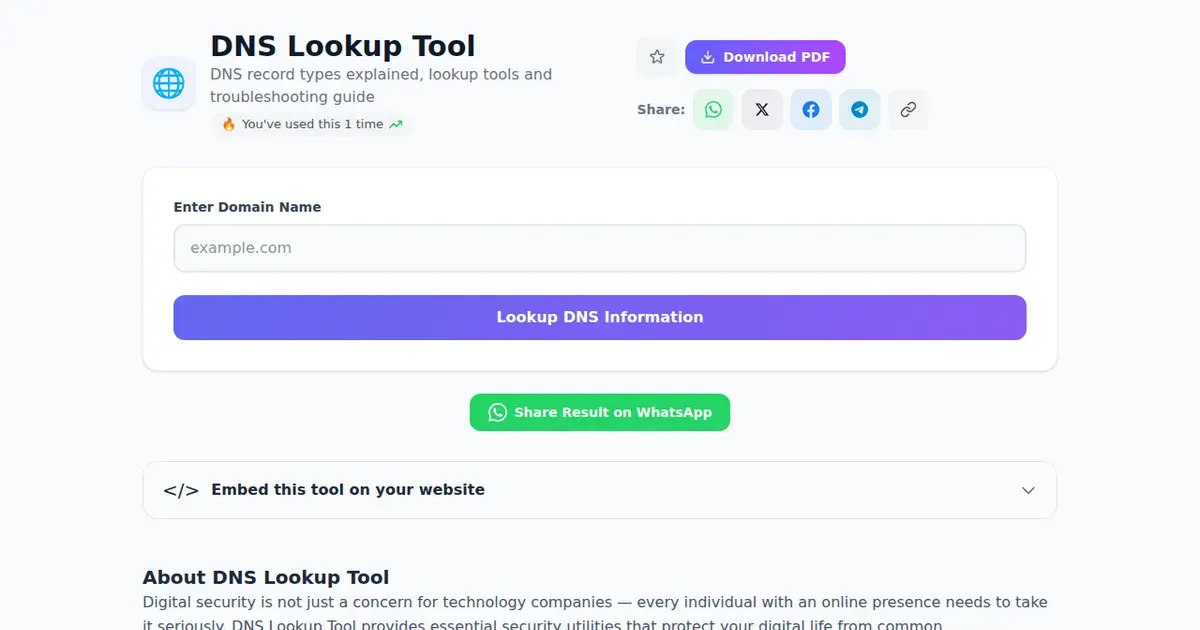Focus the Enter Domain Name field
The image size is (1200, 630).
pyautogui.click(x=600, y=248)
